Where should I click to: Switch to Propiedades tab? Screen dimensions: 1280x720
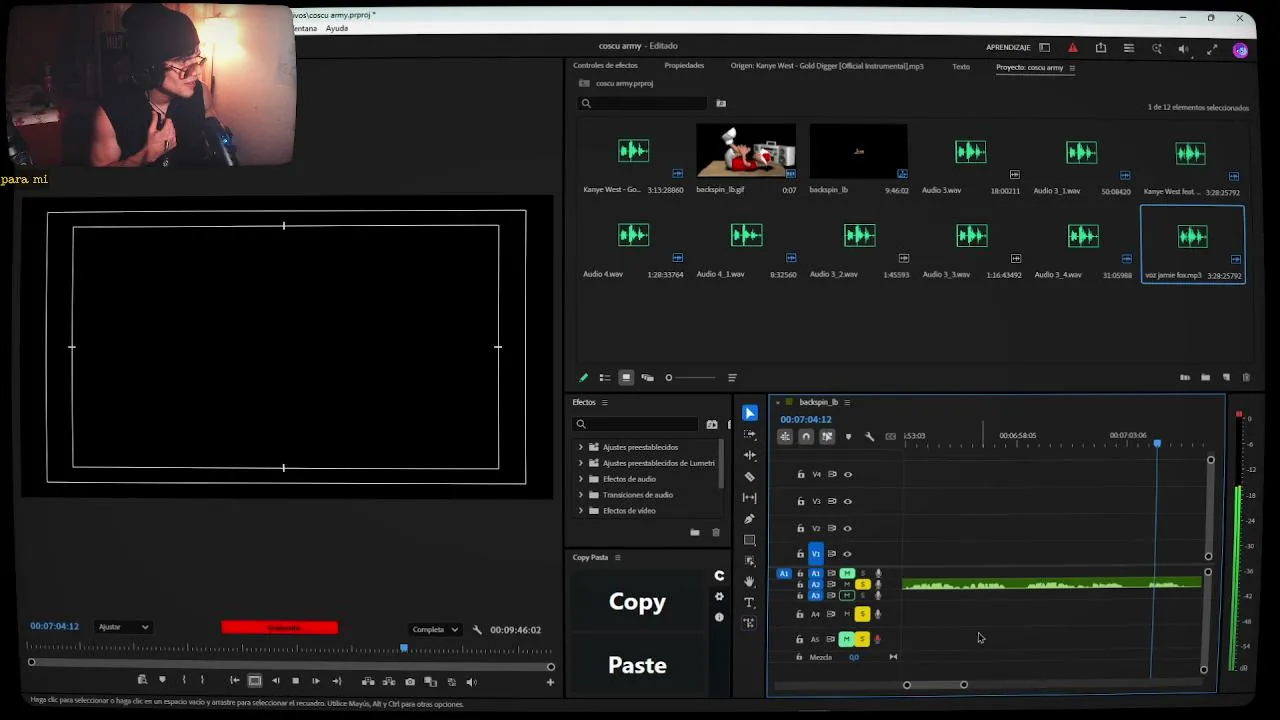(684, 66)
